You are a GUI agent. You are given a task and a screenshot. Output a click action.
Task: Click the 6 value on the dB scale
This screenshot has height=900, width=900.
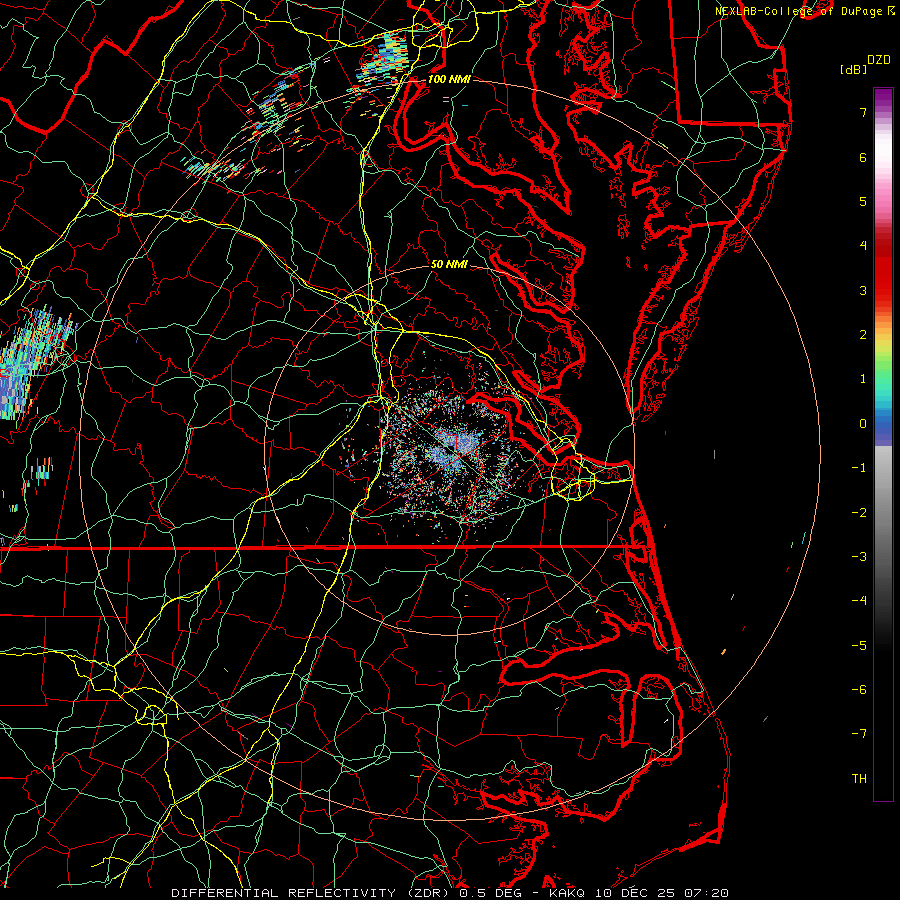(x=863, y=157)
